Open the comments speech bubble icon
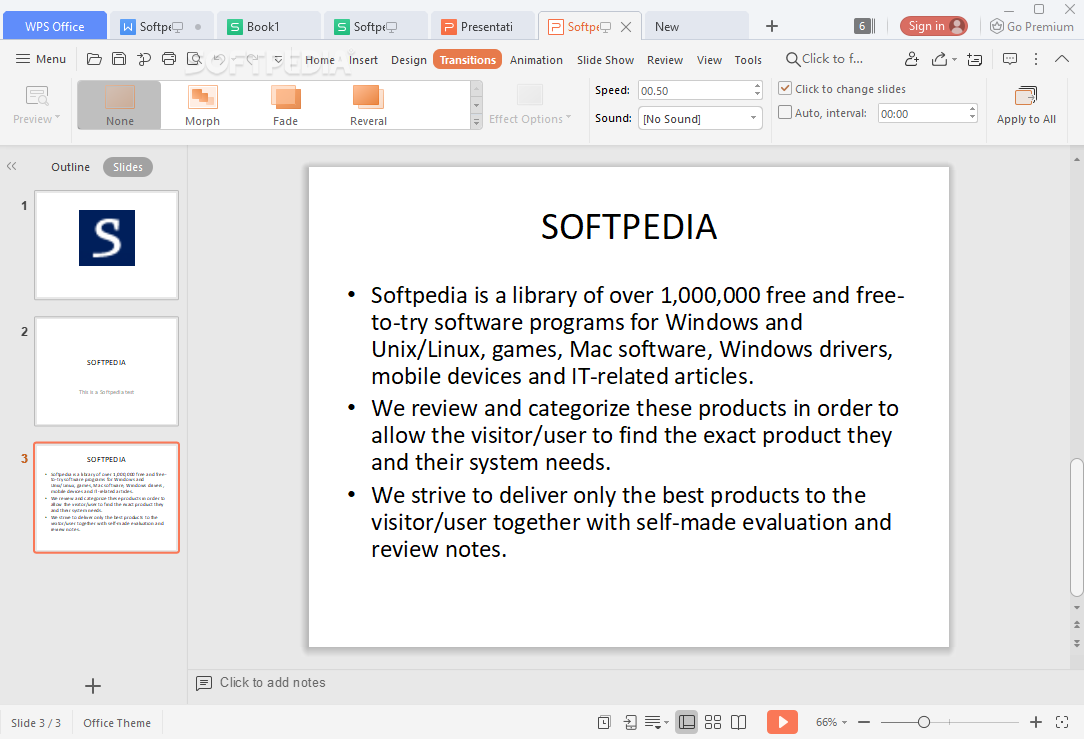The width and height of the screenshot is (1084, 739). coord(1009,59)
